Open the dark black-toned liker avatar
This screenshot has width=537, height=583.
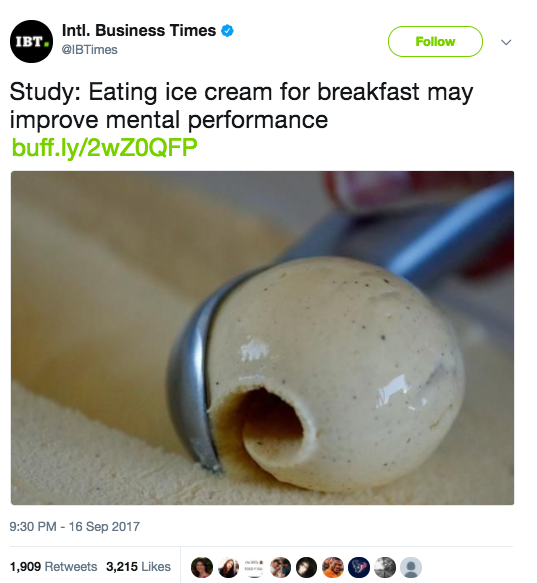click(306, 567)
